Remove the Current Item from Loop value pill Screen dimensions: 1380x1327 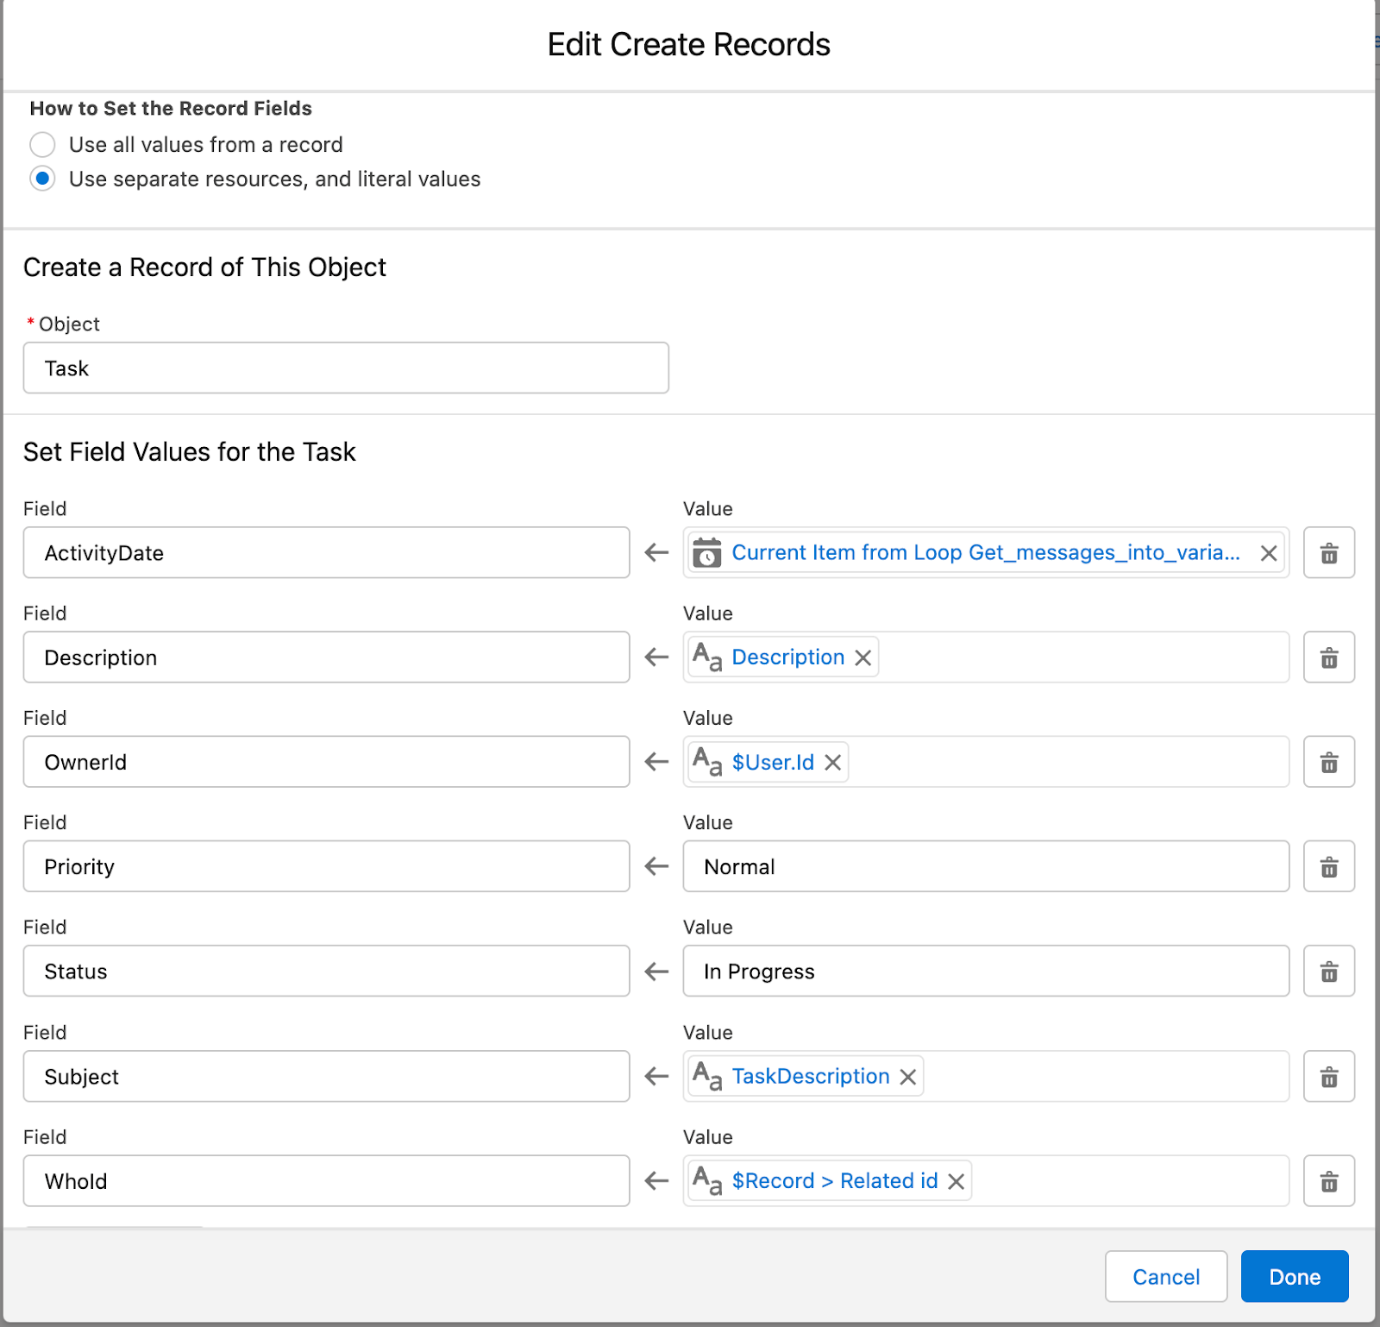coord(1268,553)
